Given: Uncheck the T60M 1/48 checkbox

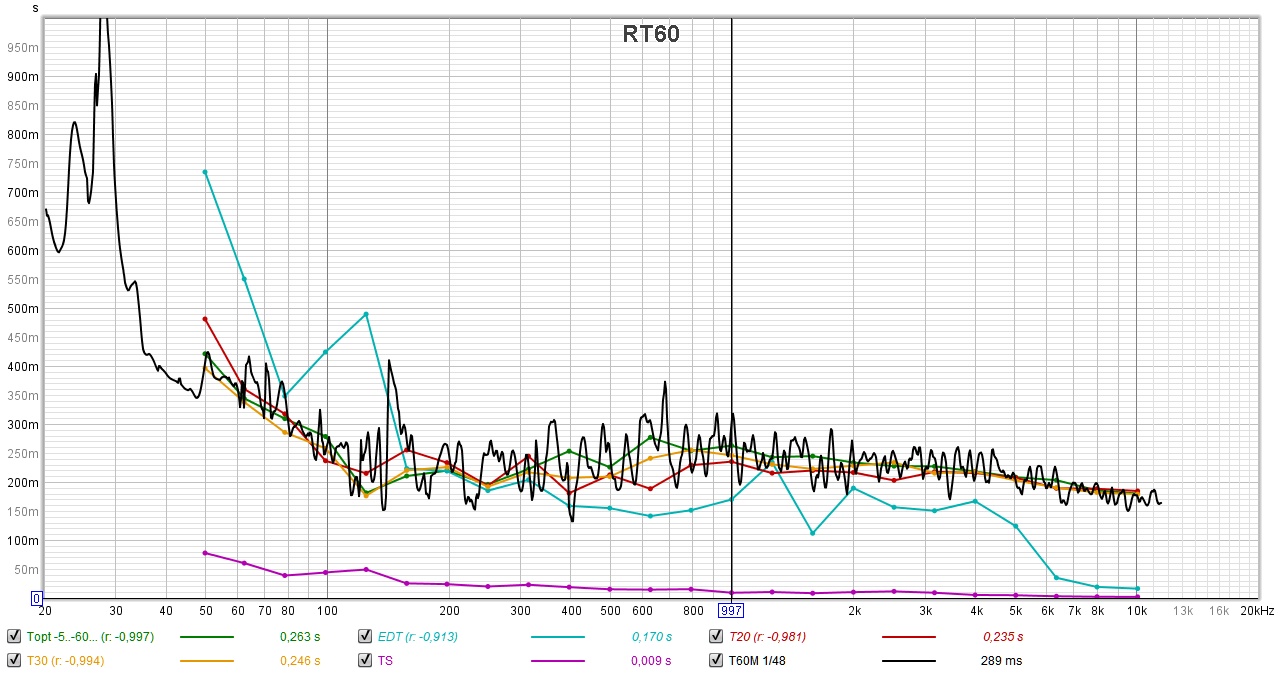Looking at the screenshot, I should [716, 660].
